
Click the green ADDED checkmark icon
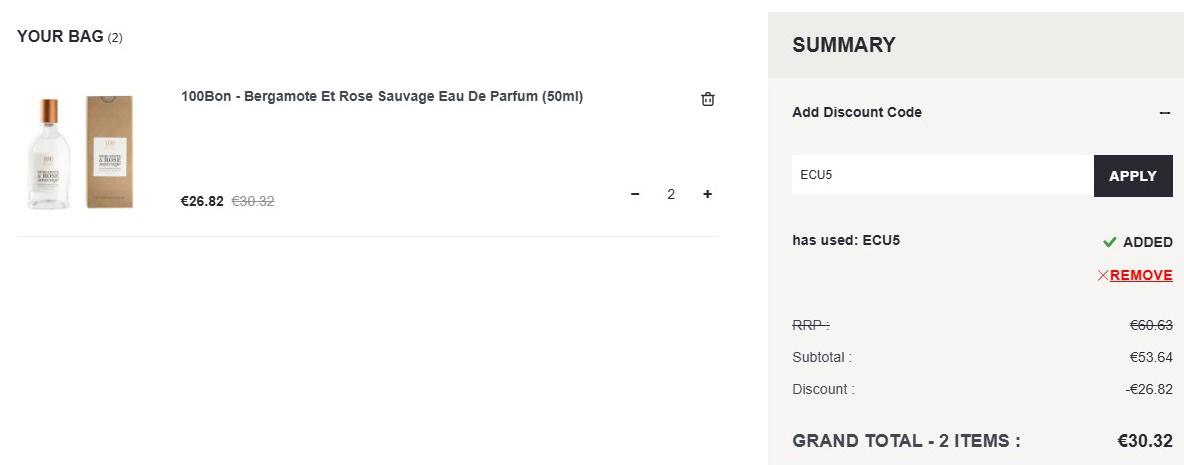tap(1109, 242)
